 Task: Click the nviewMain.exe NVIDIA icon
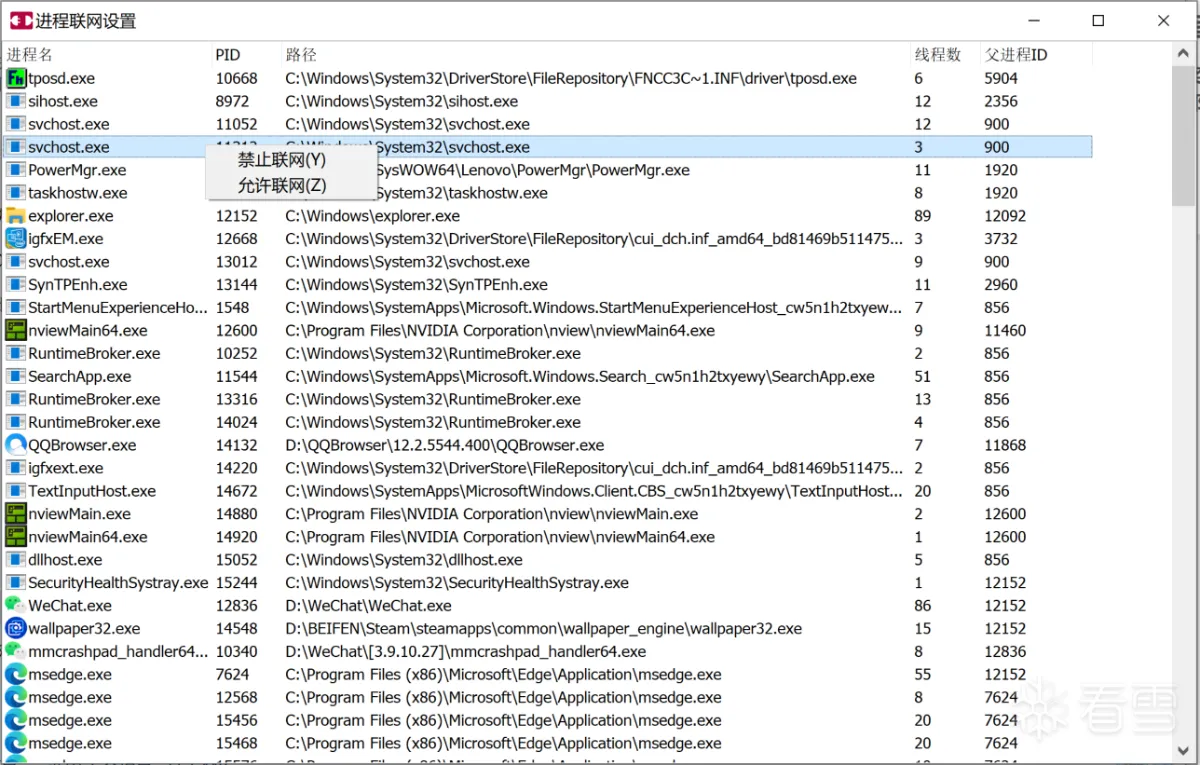click(16, 514)
